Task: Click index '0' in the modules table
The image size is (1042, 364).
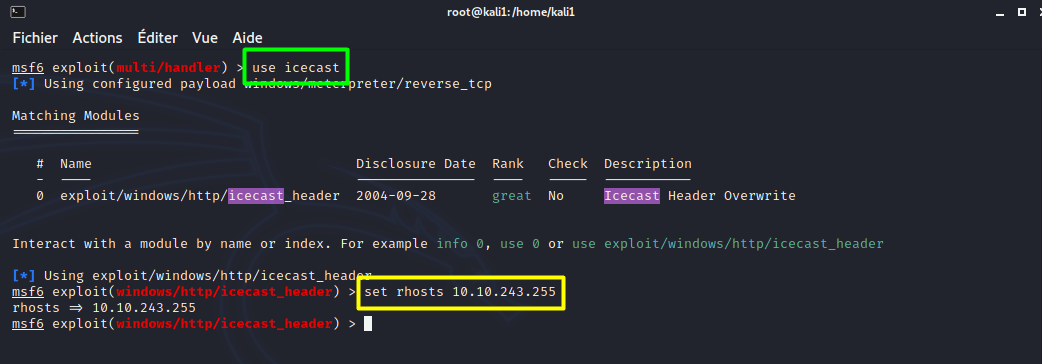Action: [40, 196]
